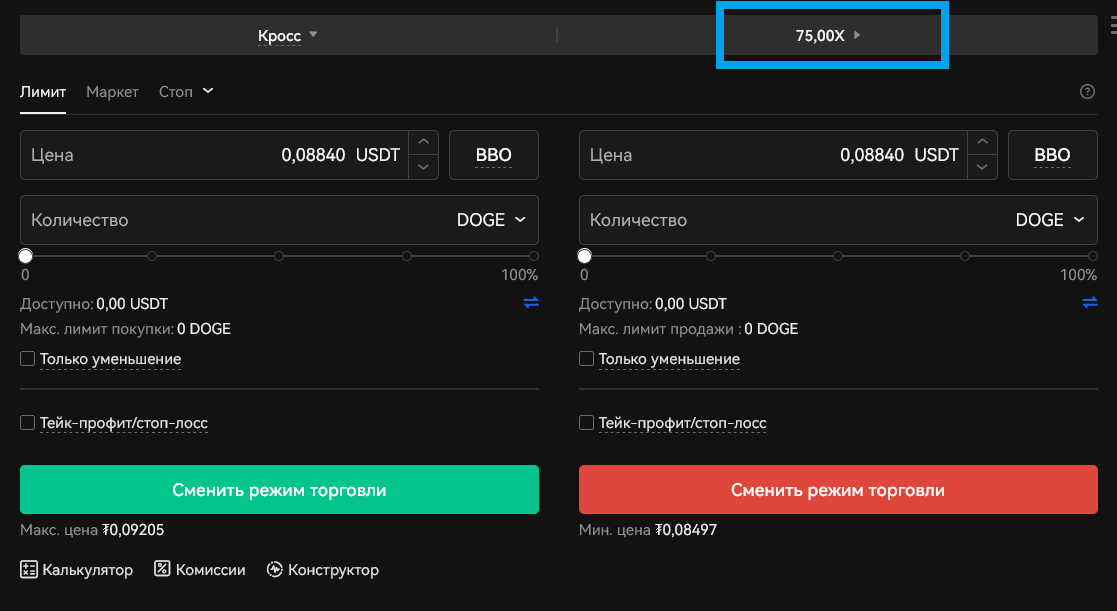Check Тейк-профит/стоп-лосс on buy side
Viewport: 1117px width, 611px height.
coord(27,422)
